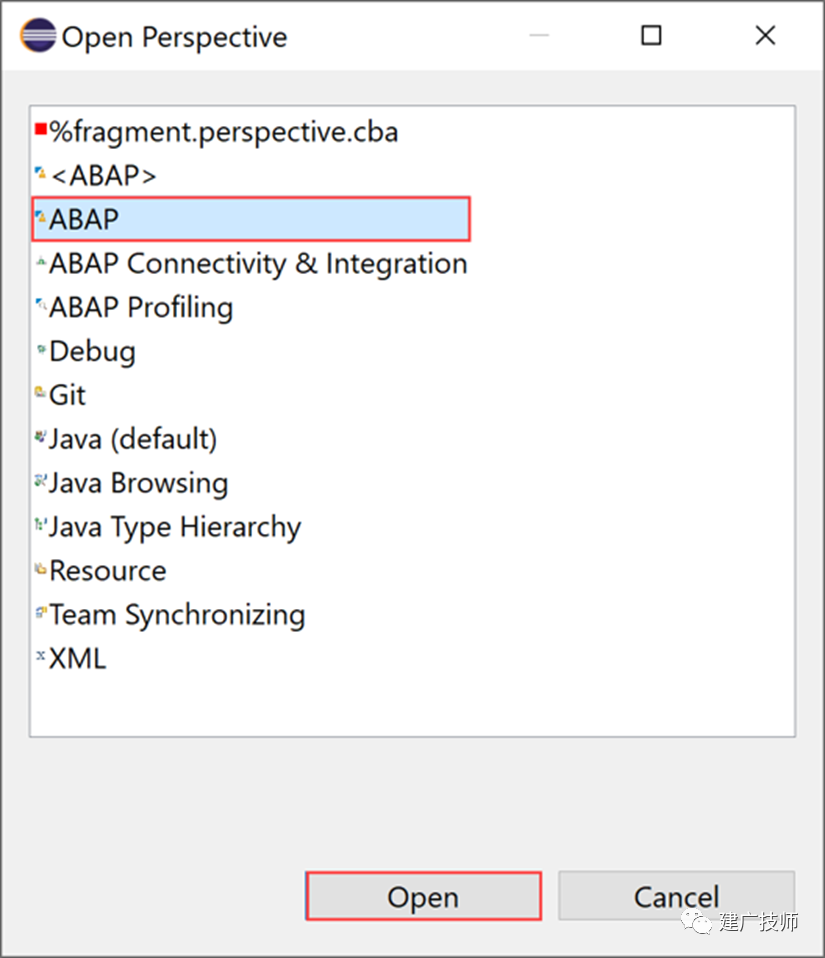Screen dimensions: 825x958
Task: Click the ABAP Profiling icon
Action: click(41, 304)
